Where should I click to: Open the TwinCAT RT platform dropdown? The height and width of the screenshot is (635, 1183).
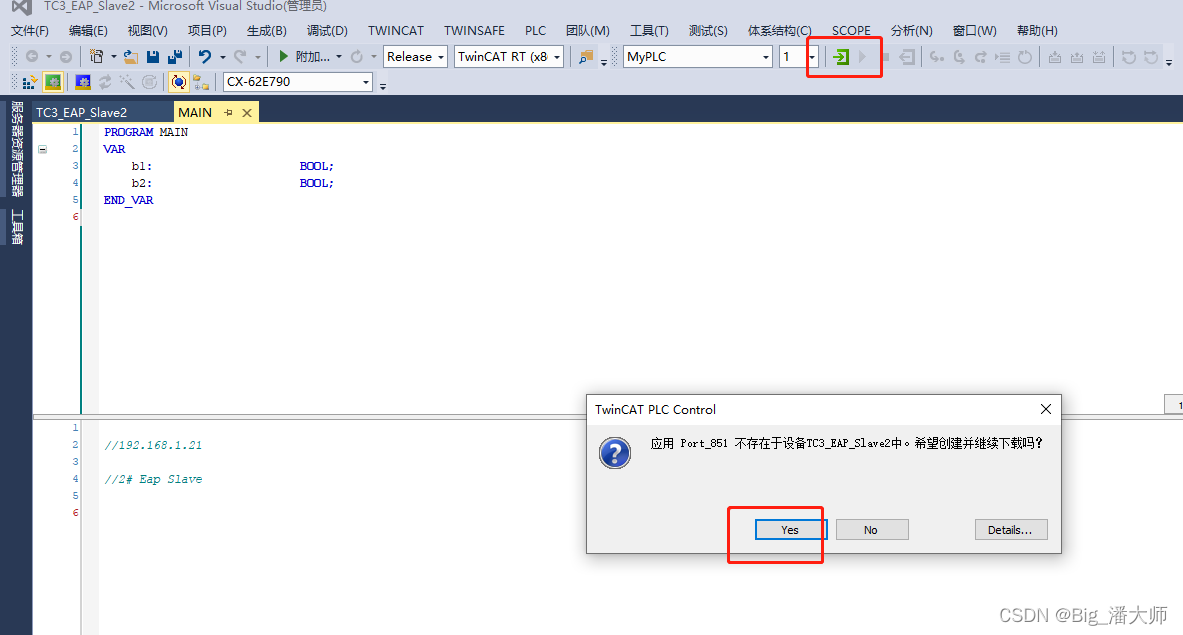[x=557, y=57]
